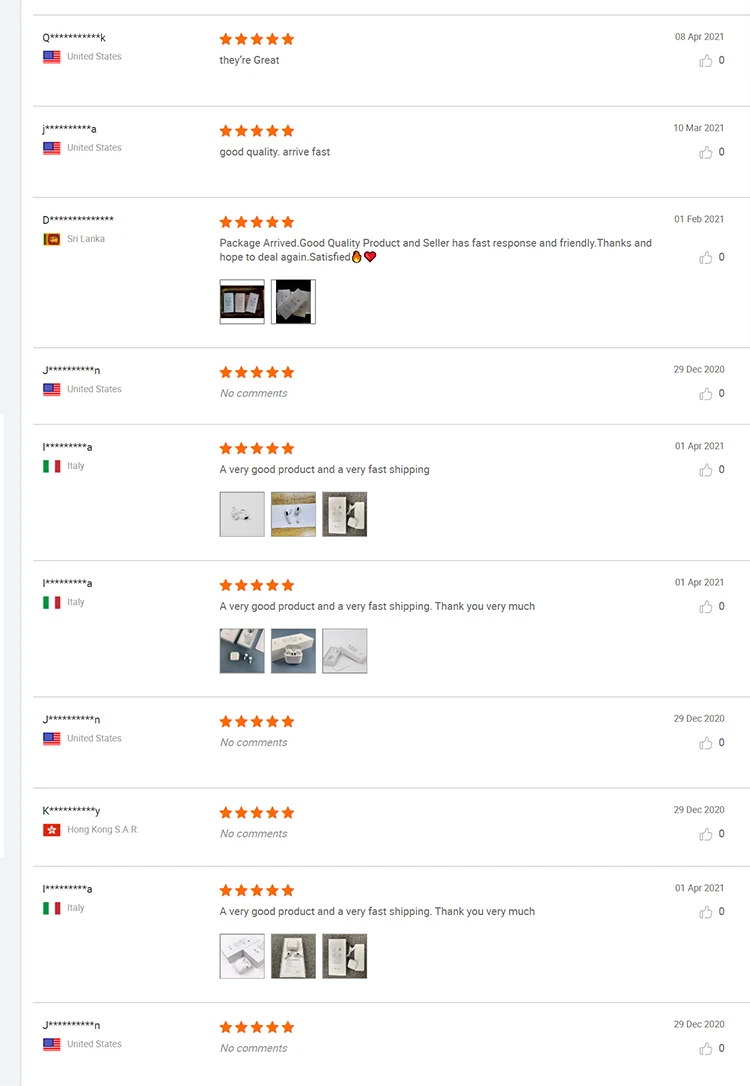750x1086 pixels.
Task: Open middle photo of Italy review lacking "Thank you"
Action: [293, 514]
